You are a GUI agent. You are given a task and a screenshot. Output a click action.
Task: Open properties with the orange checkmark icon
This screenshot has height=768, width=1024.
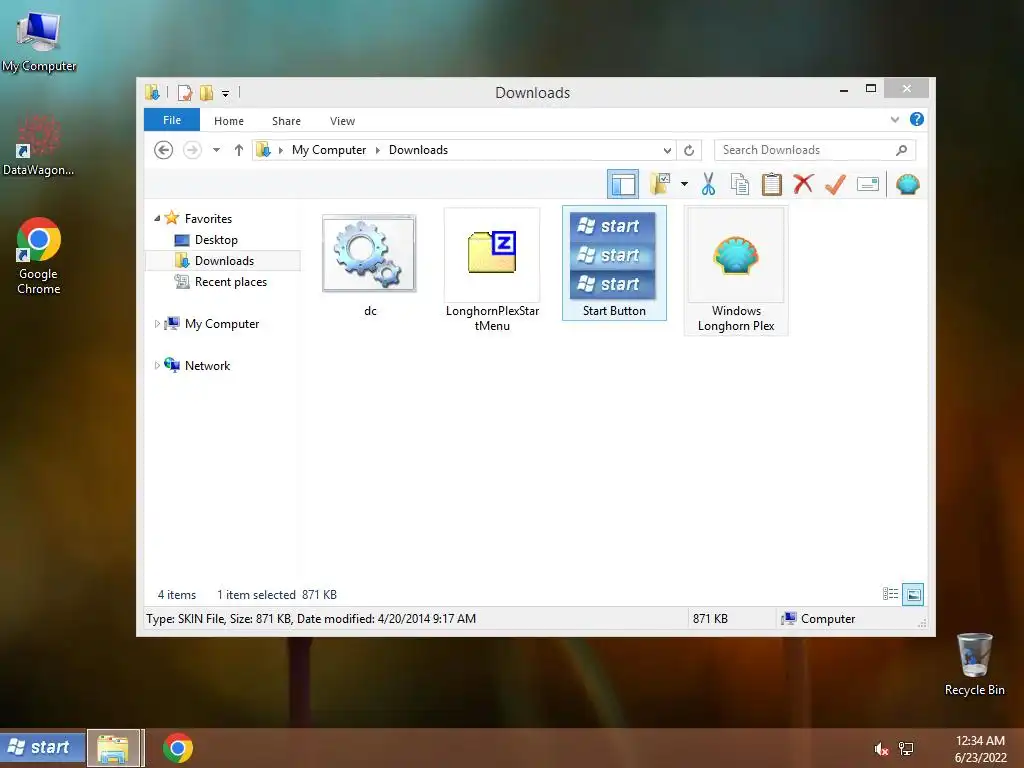click(835, 184)
